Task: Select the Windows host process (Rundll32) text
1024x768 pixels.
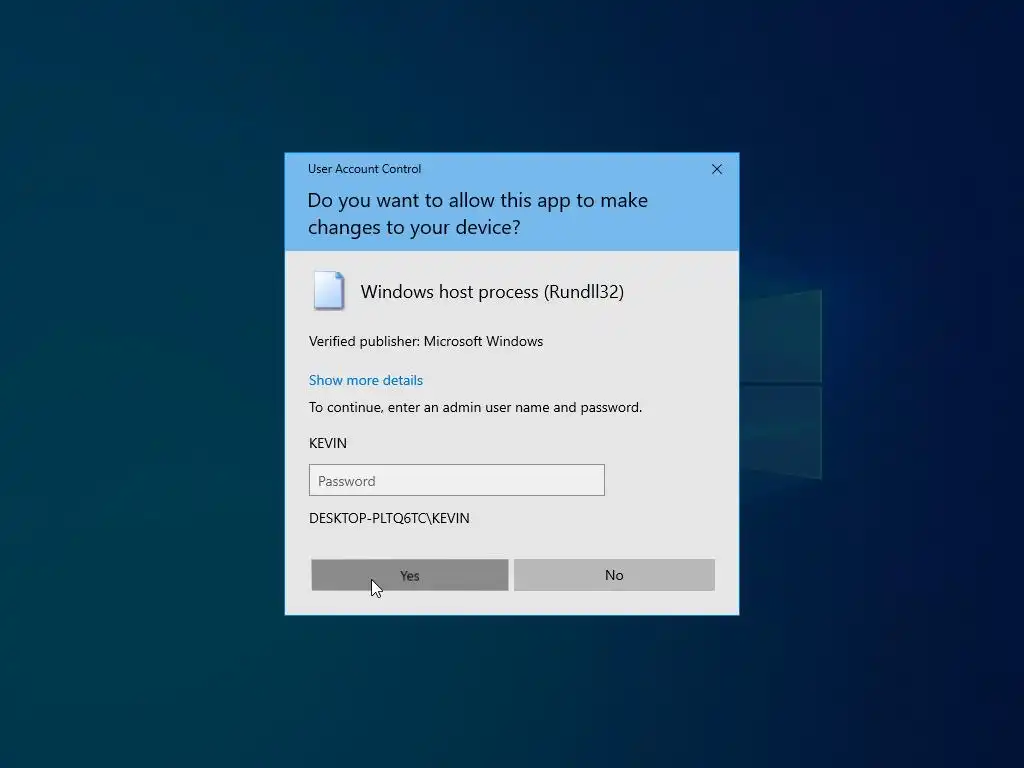Action: [492, 291]
